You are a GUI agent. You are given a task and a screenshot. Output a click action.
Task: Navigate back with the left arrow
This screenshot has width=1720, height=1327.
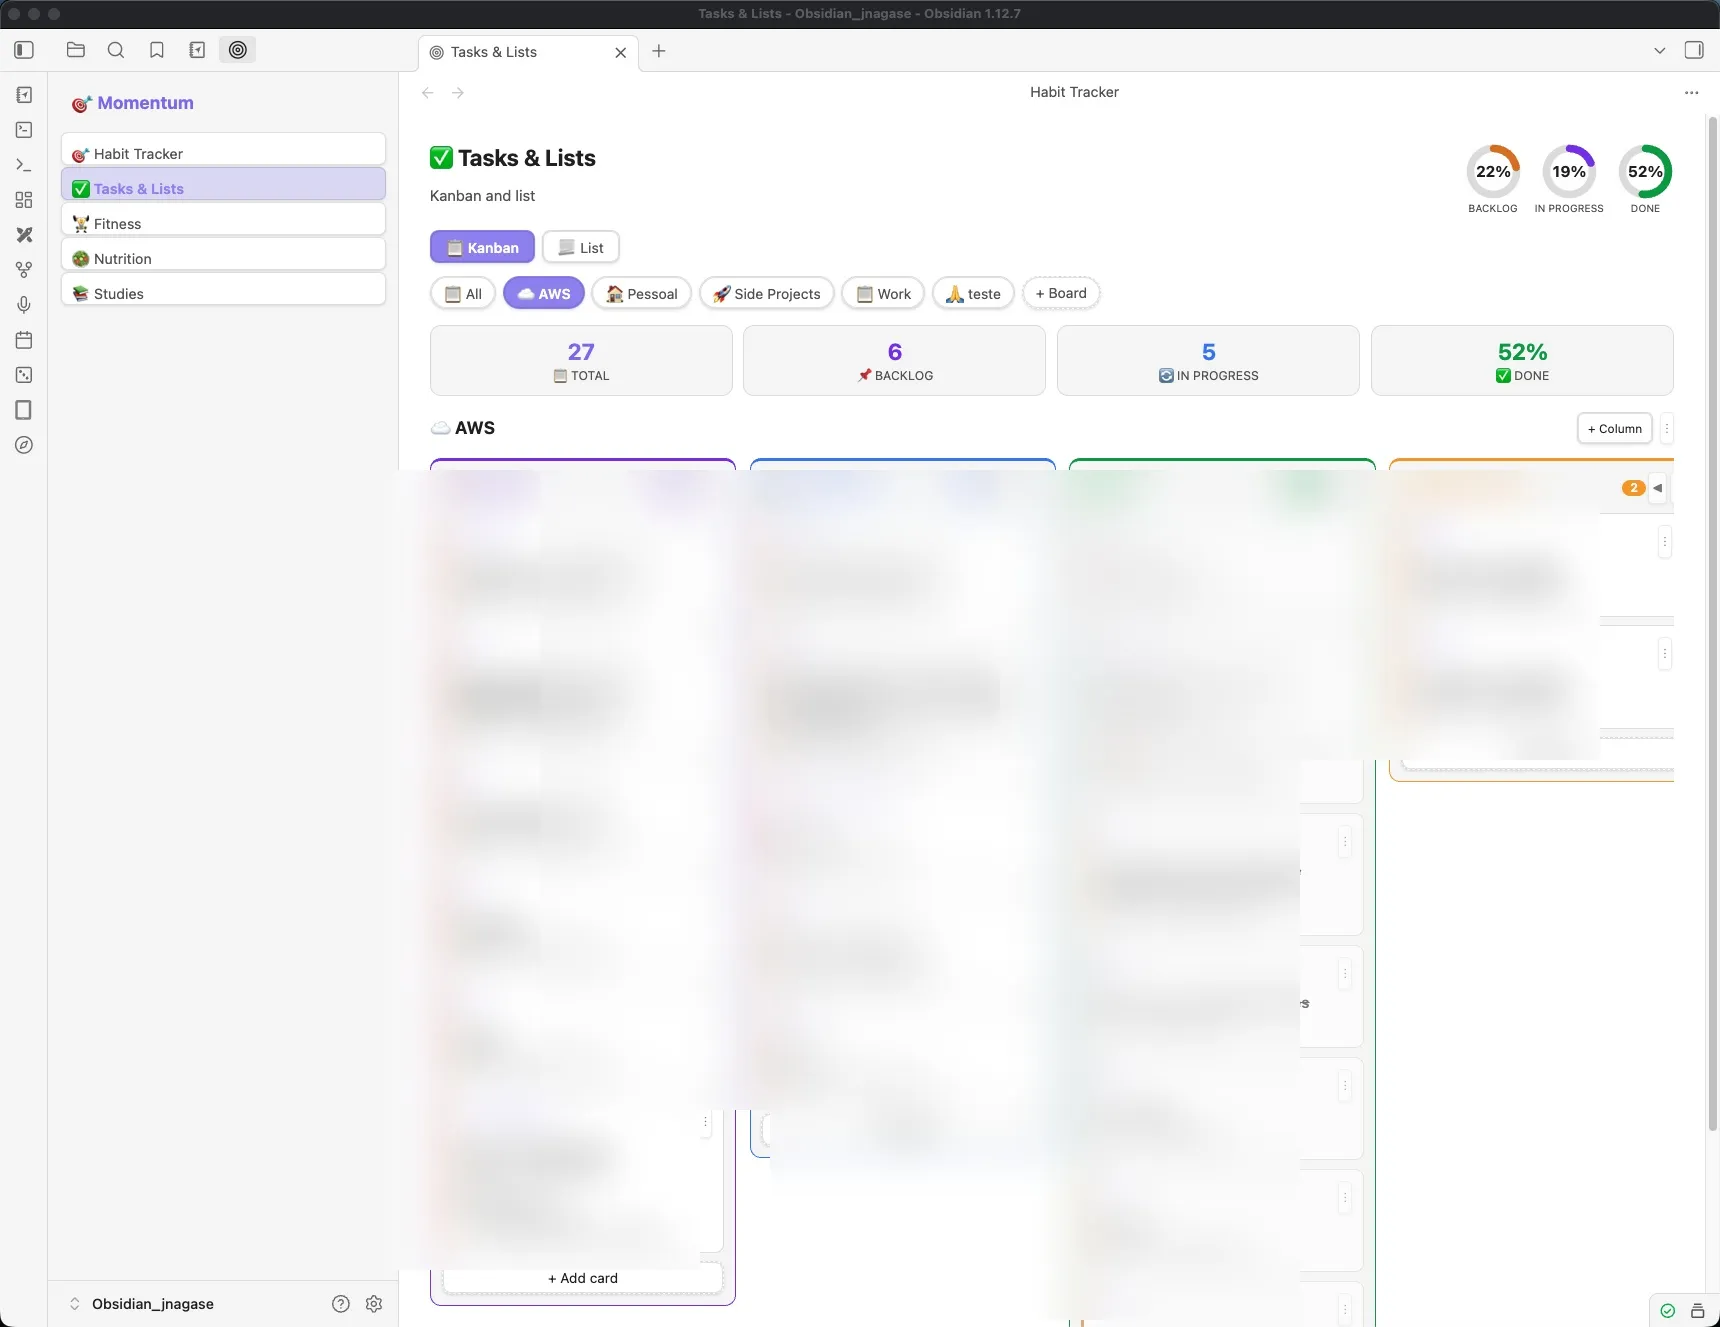tap(428, 93)
